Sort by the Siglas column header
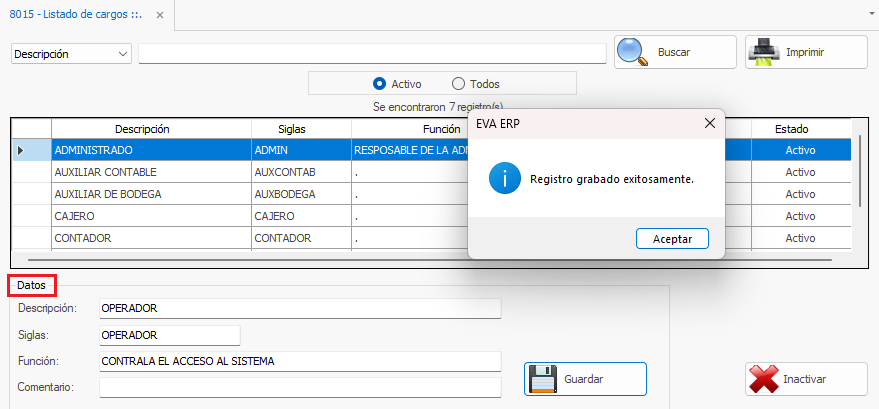The width and height of the screenshot is (879, 409). (x=292, y=129)
